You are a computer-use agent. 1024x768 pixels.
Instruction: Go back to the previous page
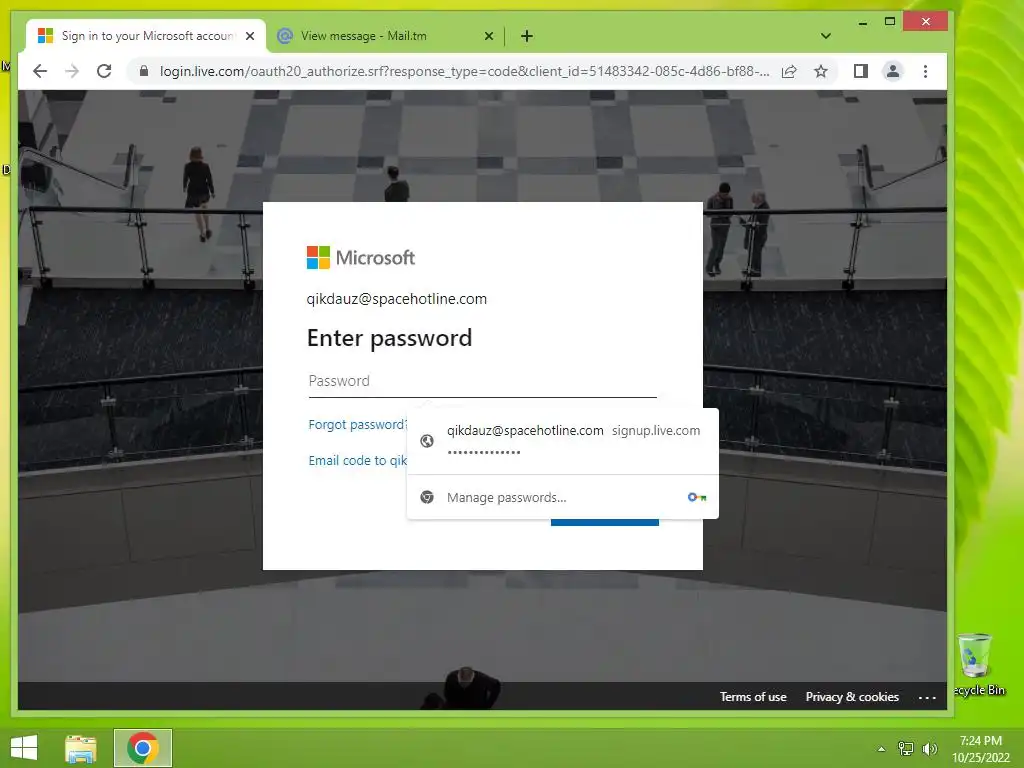click(40, 71)
